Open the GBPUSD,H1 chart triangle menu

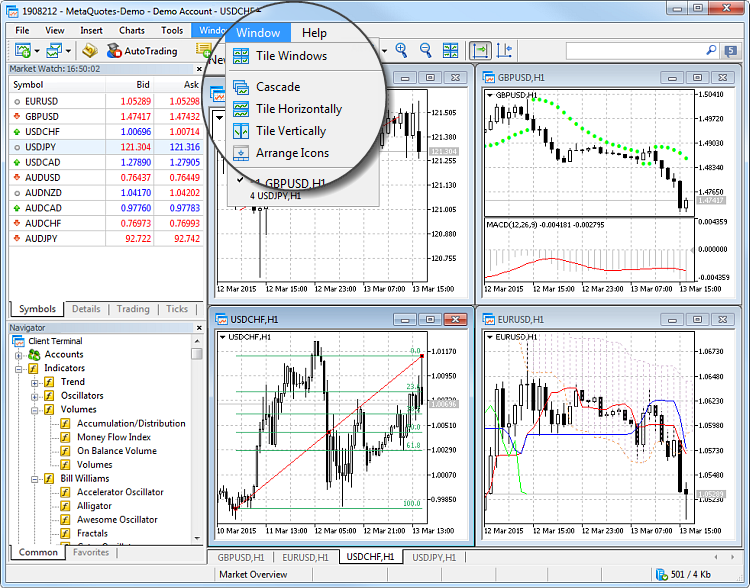(490, 95)
